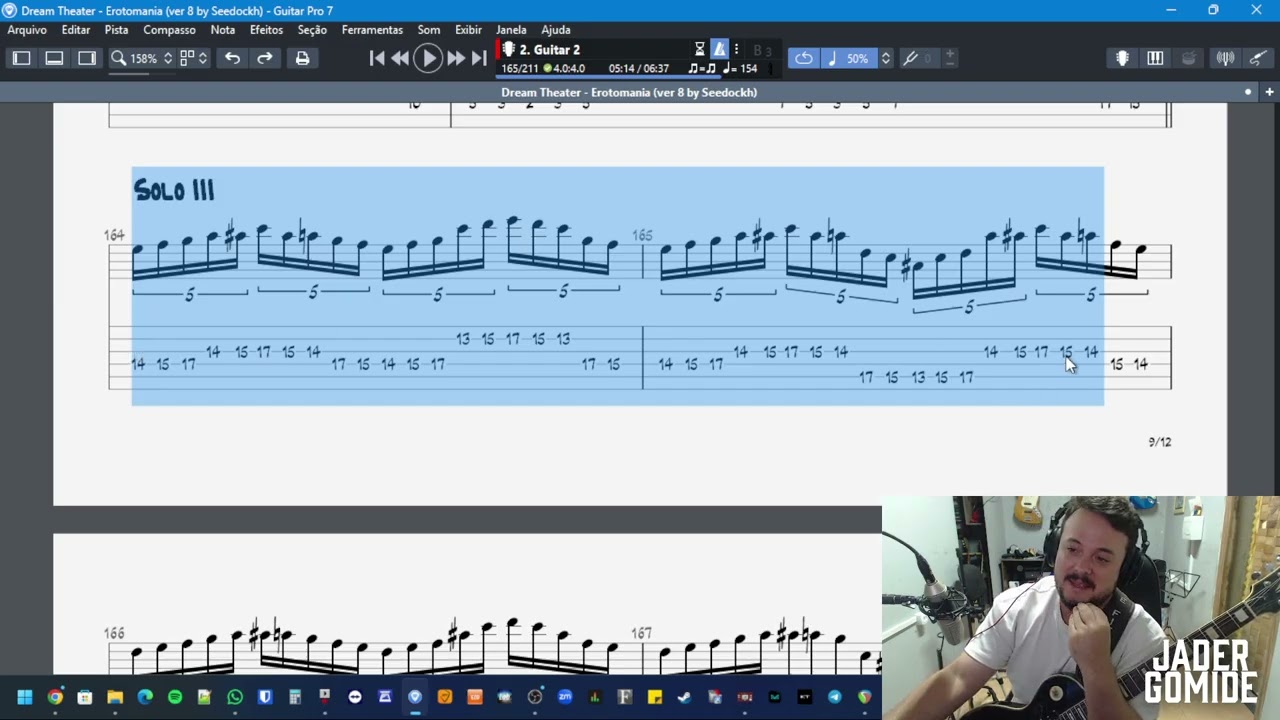Click the zoom magnifier icon
1280x720 pixels.
(118, 58)
